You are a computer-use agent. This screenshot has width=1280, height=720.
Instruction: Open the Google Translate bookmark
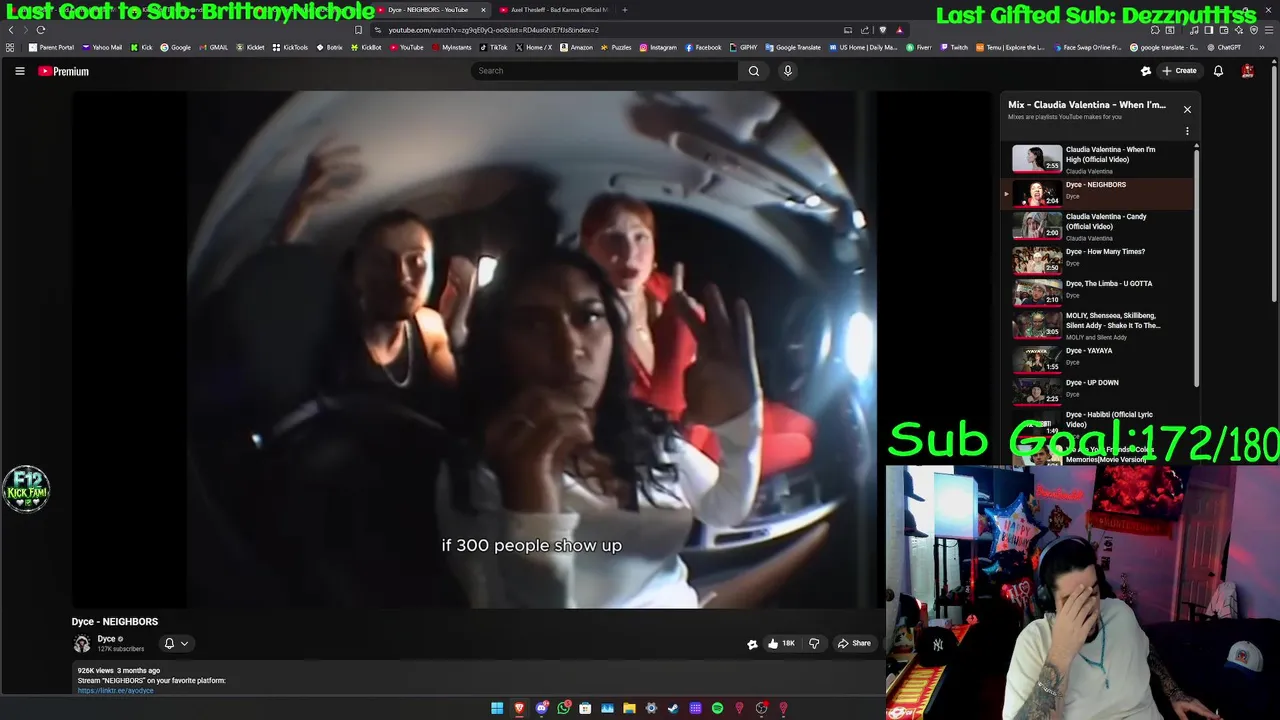coord(793,47)
